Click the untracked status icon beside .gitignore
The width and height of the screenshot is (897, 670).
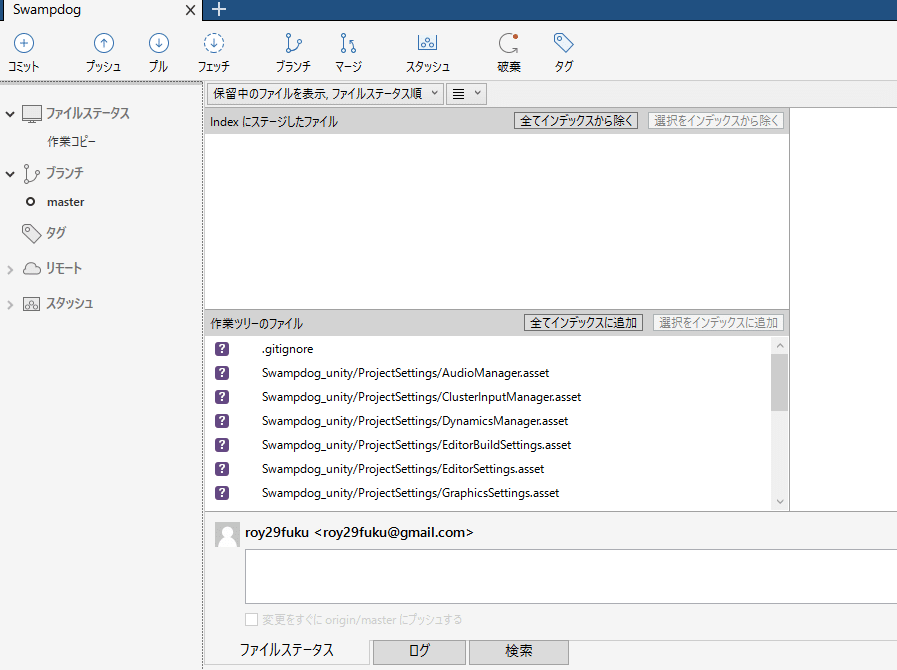point(222,349)
